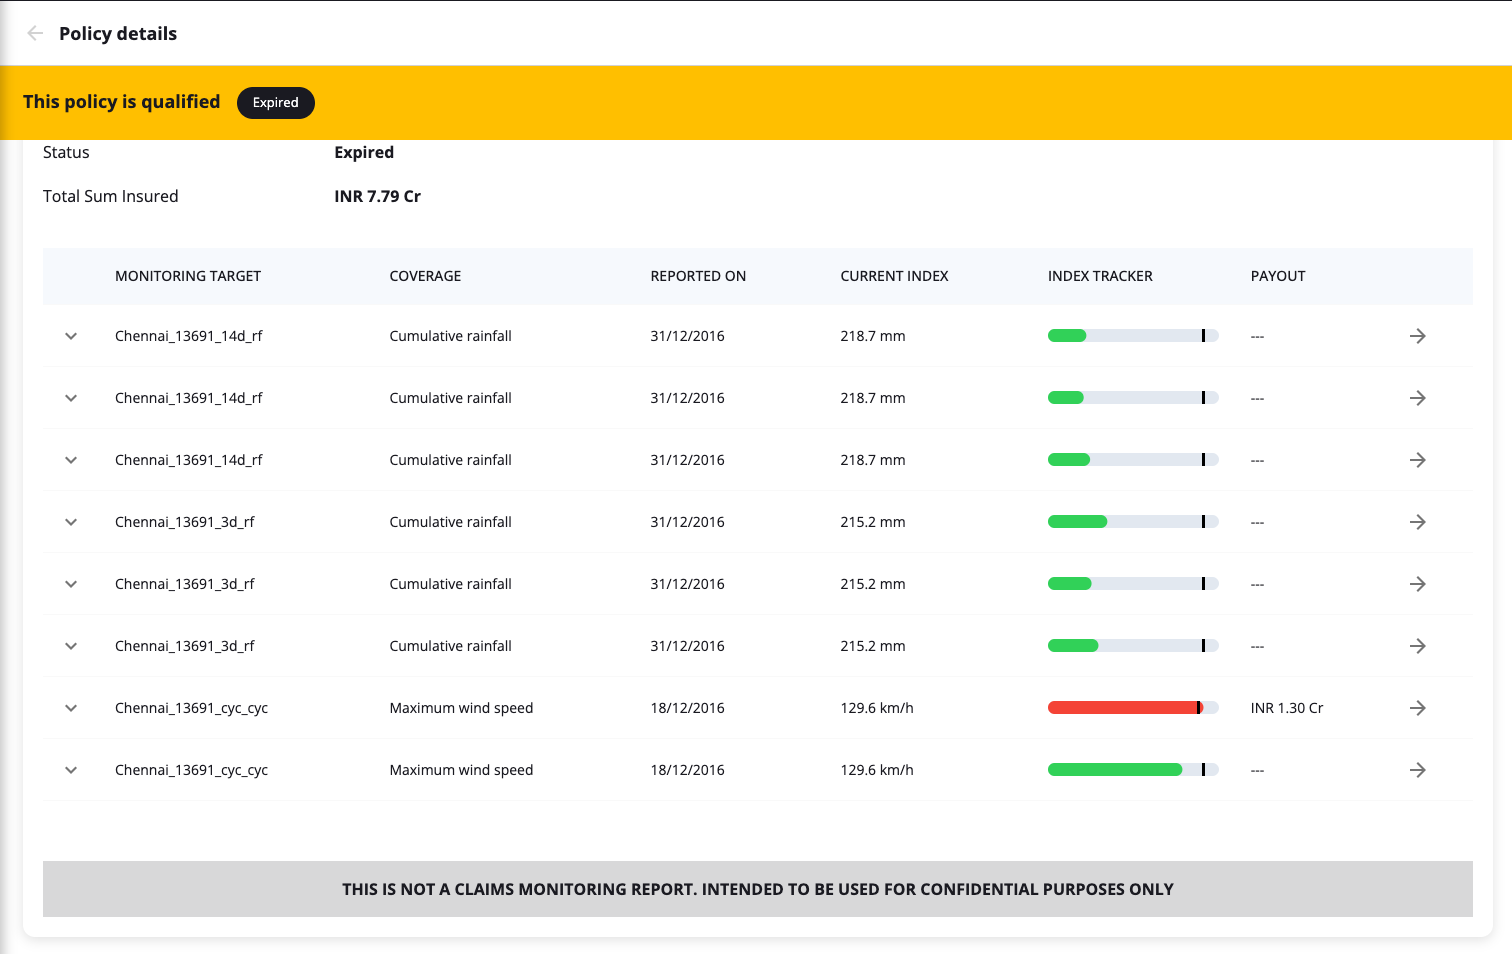The height and width of the screenshot is (954, 1512).
Task: Open details arrow for second Chennai_13691_3d_rf row
Action: click(1417, 584)
